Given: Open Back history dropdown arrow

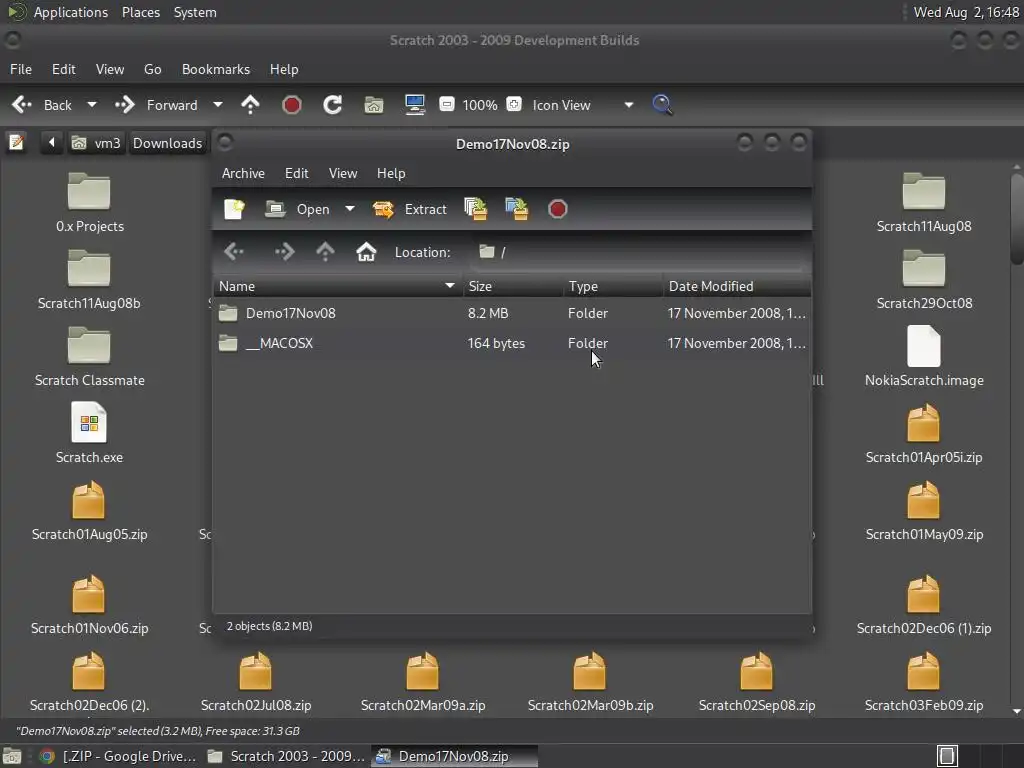Looking at the screenshot, I should click(x=92, y=105).
